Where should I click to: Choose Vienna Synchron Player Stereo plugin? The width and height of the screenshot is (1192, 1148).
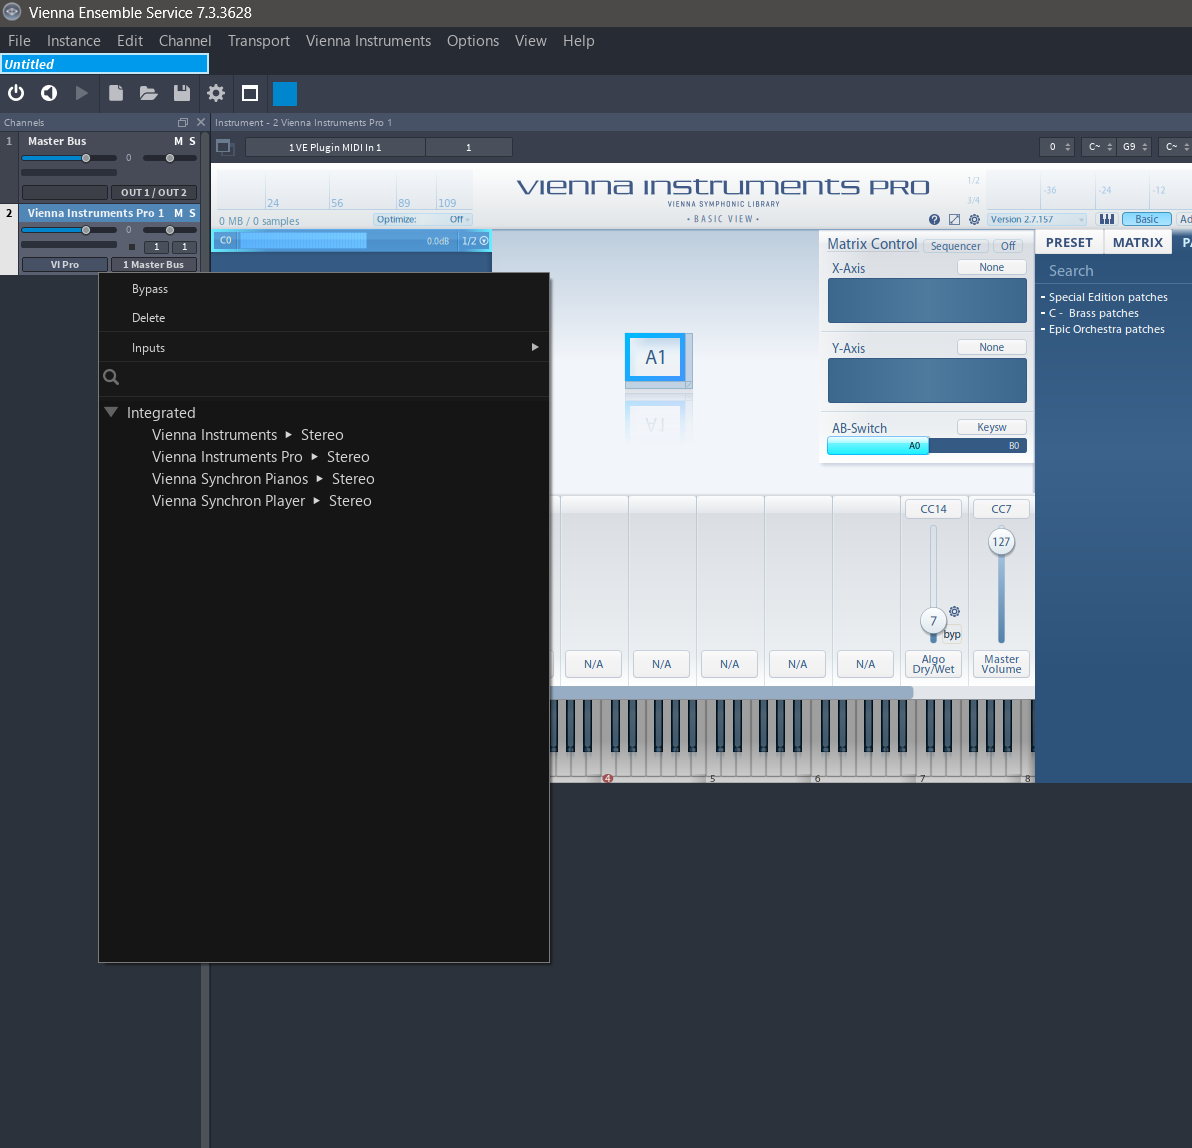(262, 501)
